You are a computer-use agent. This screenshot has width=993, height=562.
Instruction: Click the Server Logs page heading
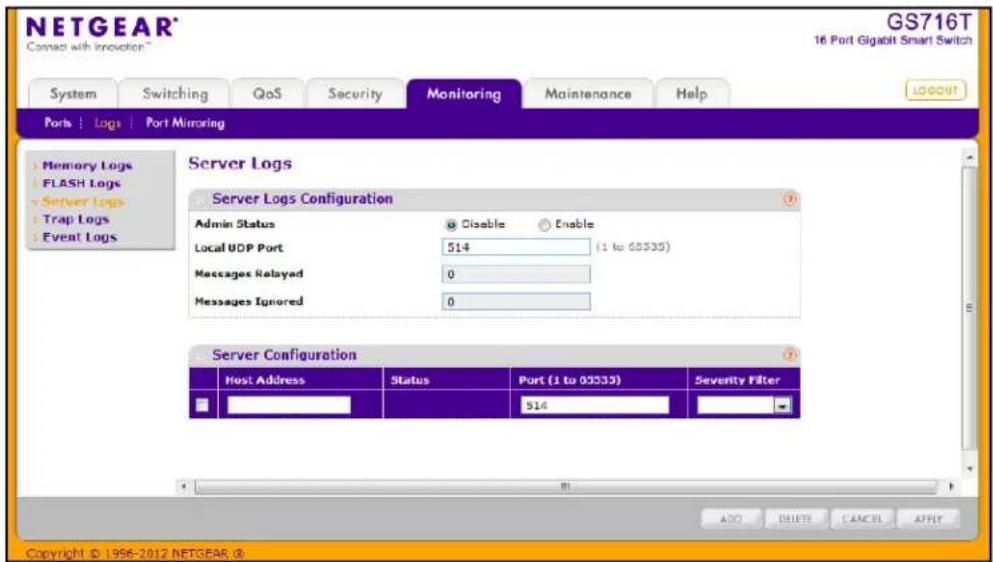240,163
